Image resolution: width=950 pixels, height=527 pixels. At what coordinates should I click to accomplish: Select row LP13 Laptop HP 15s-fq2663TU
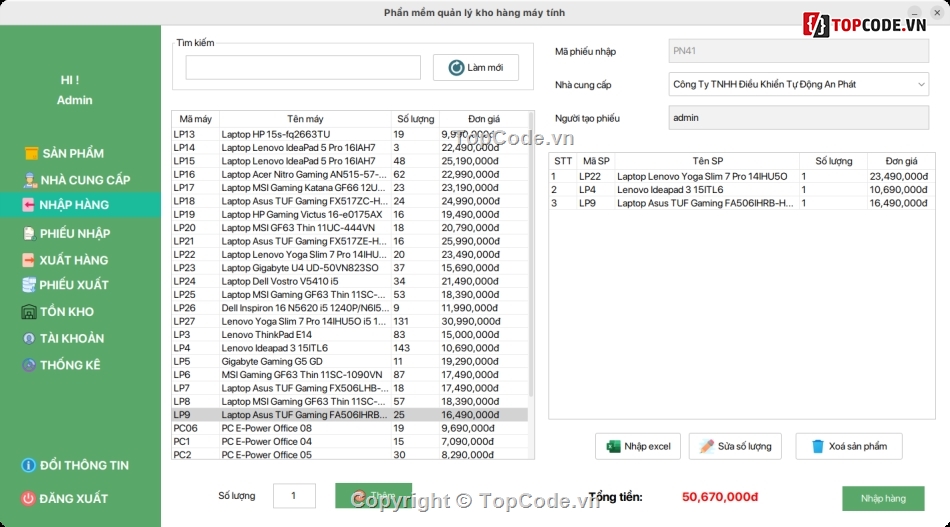[x=350, y=134]
